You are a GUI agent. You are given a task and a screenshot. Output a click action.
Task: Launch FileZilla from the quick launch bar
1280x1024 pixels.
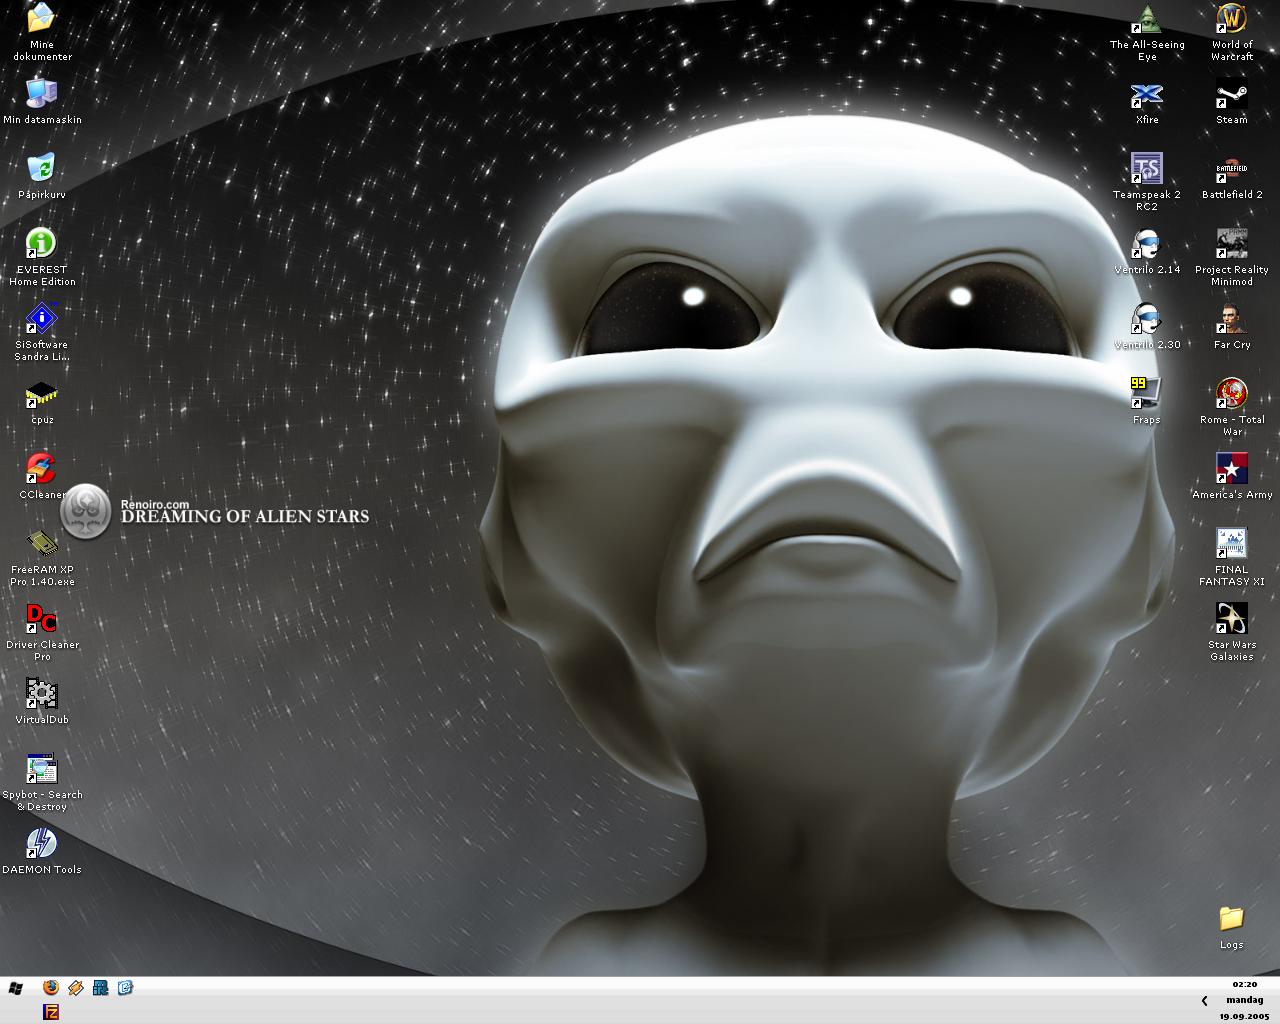(51, 1012)
